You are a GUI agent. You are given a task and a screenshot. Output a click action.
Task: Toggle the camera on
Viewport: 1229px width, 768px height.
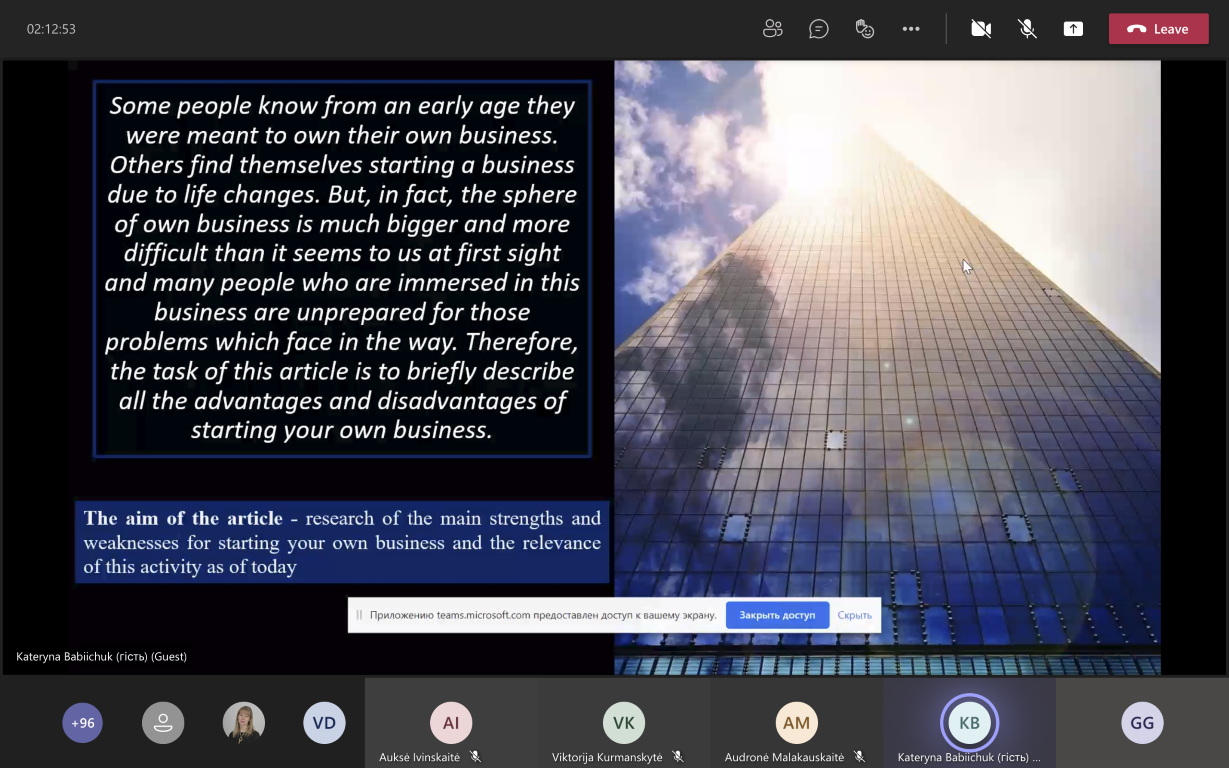tap(981, 29)
